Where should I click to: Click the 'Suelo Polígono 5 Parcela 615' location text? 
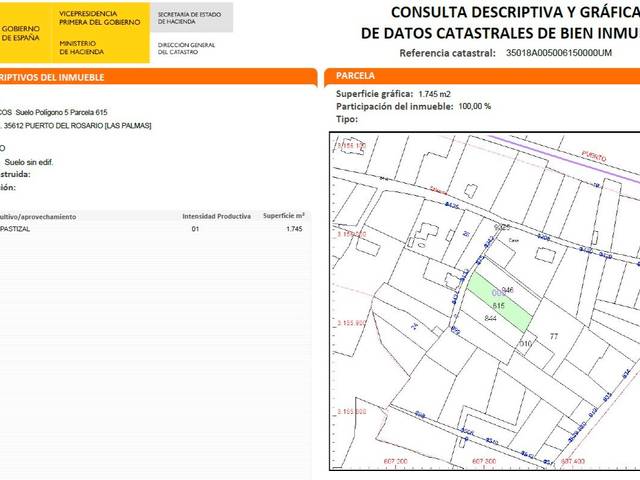coord(61,112)
